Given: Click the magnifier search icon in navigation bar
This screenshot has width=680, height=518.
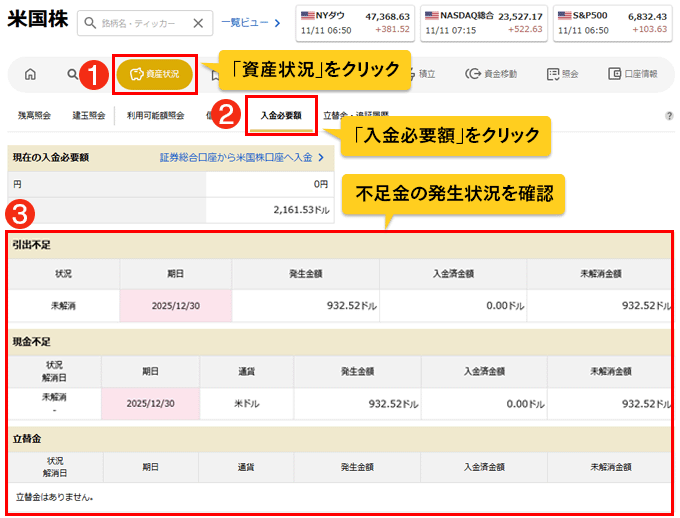Looking at the screenshot, I should [72, 74].
